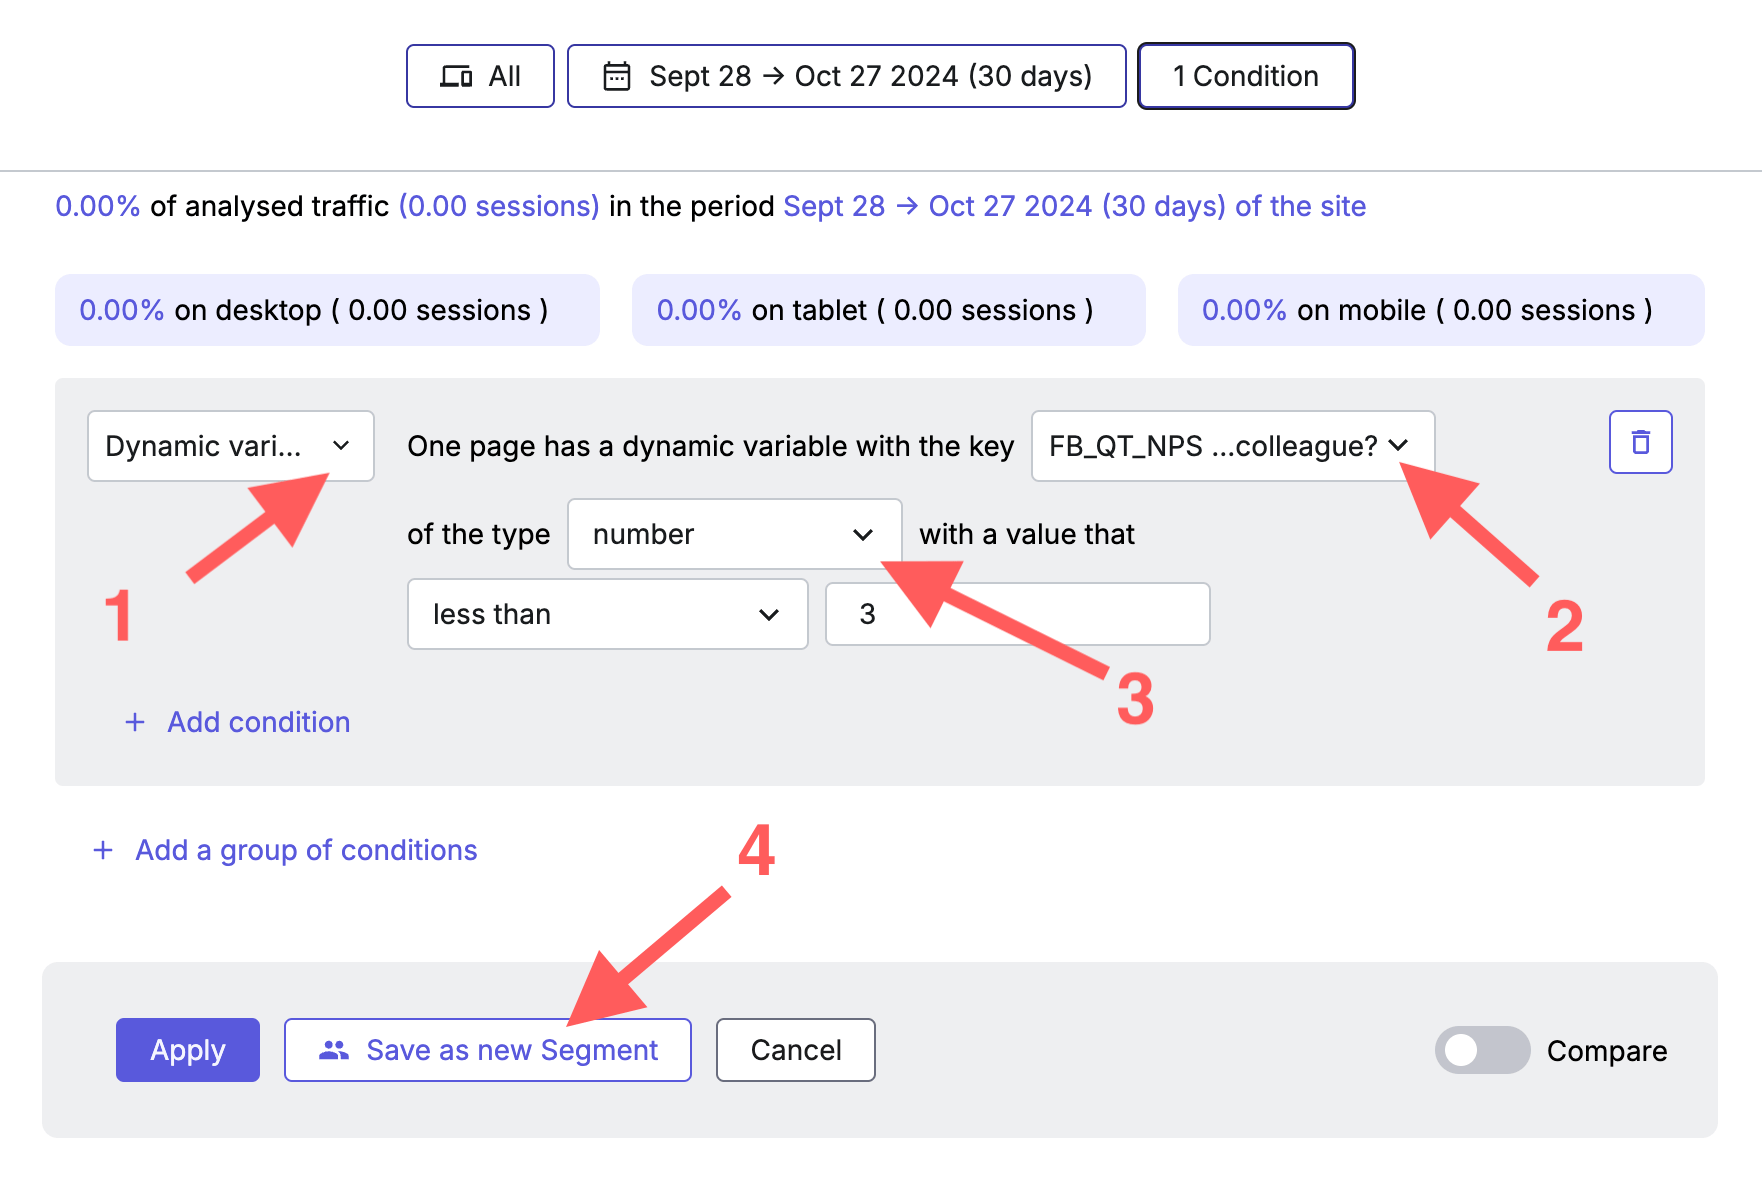
Task: Toggle the Compare switch
Action: coord(1482,1050)
